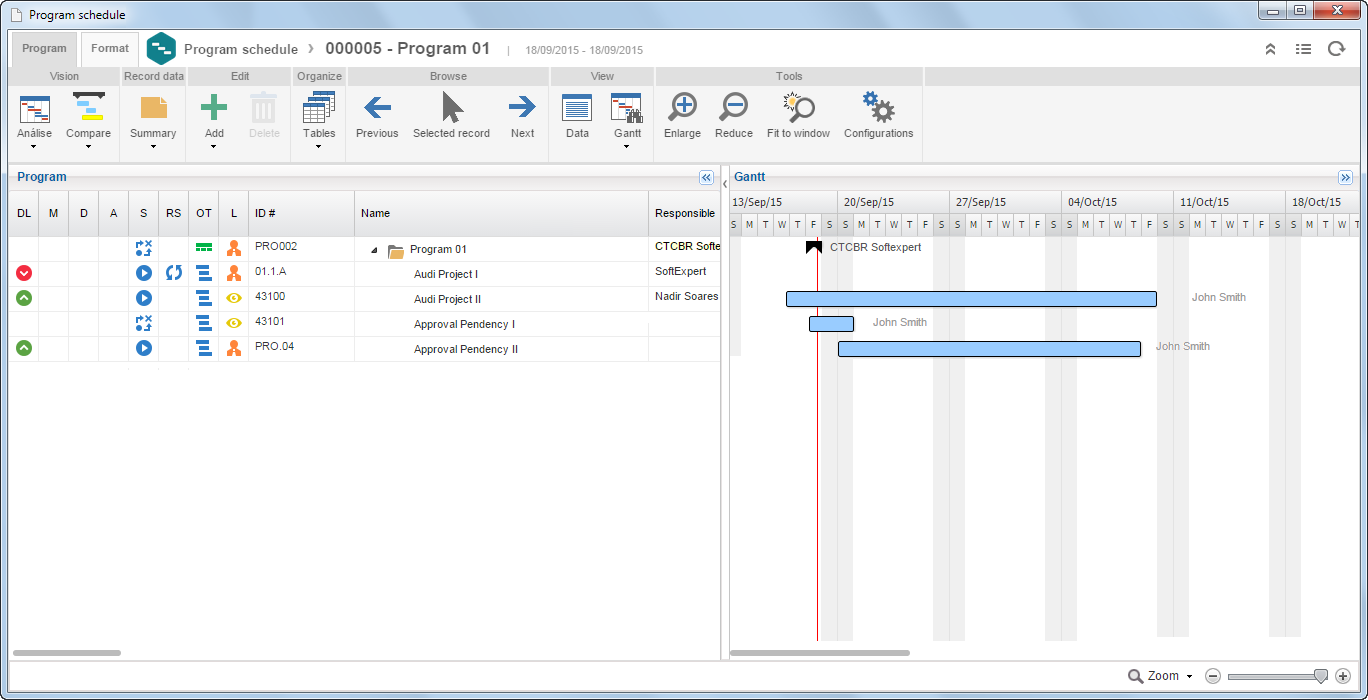The image size is (1368, 700).
Task: Collapse ribbon with double chevron up icon
Action: click(x=1271, y=48)
